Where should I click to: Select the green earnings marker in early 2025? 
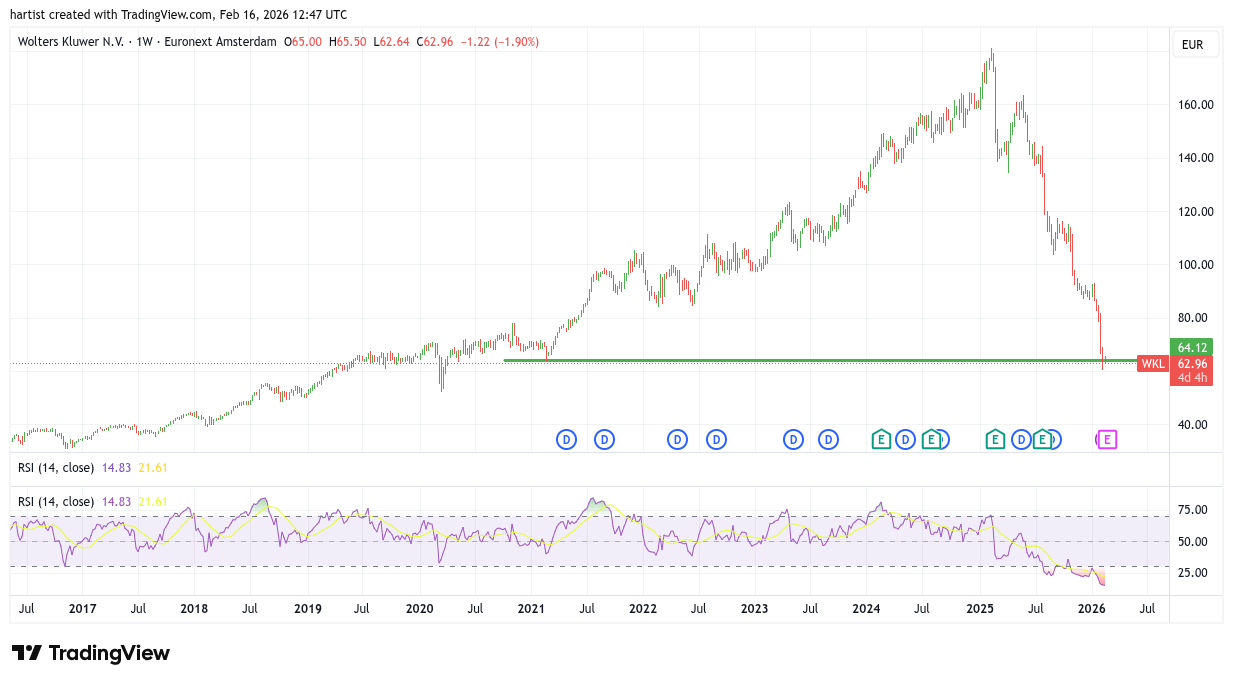[x=995, y=439]
